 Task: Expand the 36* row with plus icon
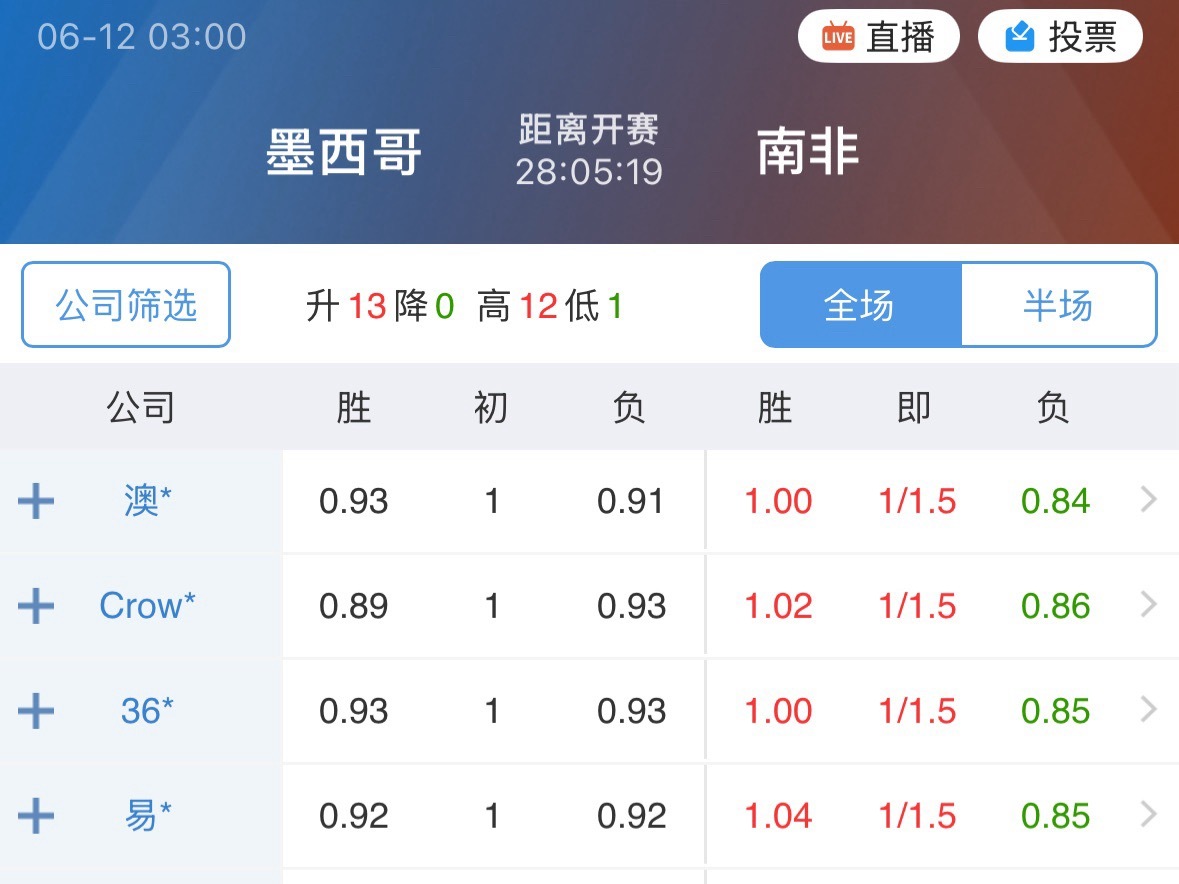36,711
